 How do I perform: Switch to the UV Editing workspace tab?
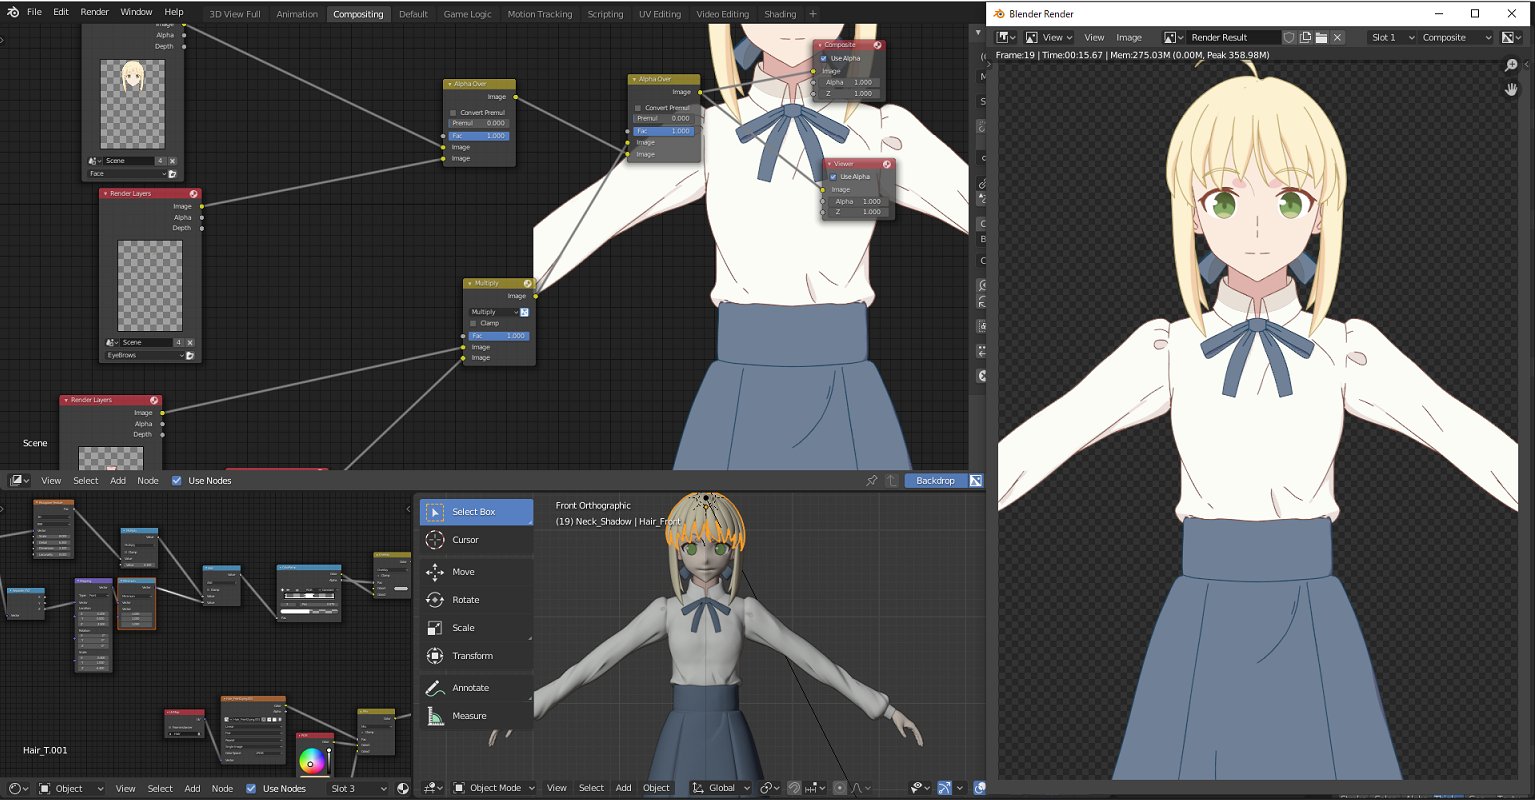pos(660,14)
